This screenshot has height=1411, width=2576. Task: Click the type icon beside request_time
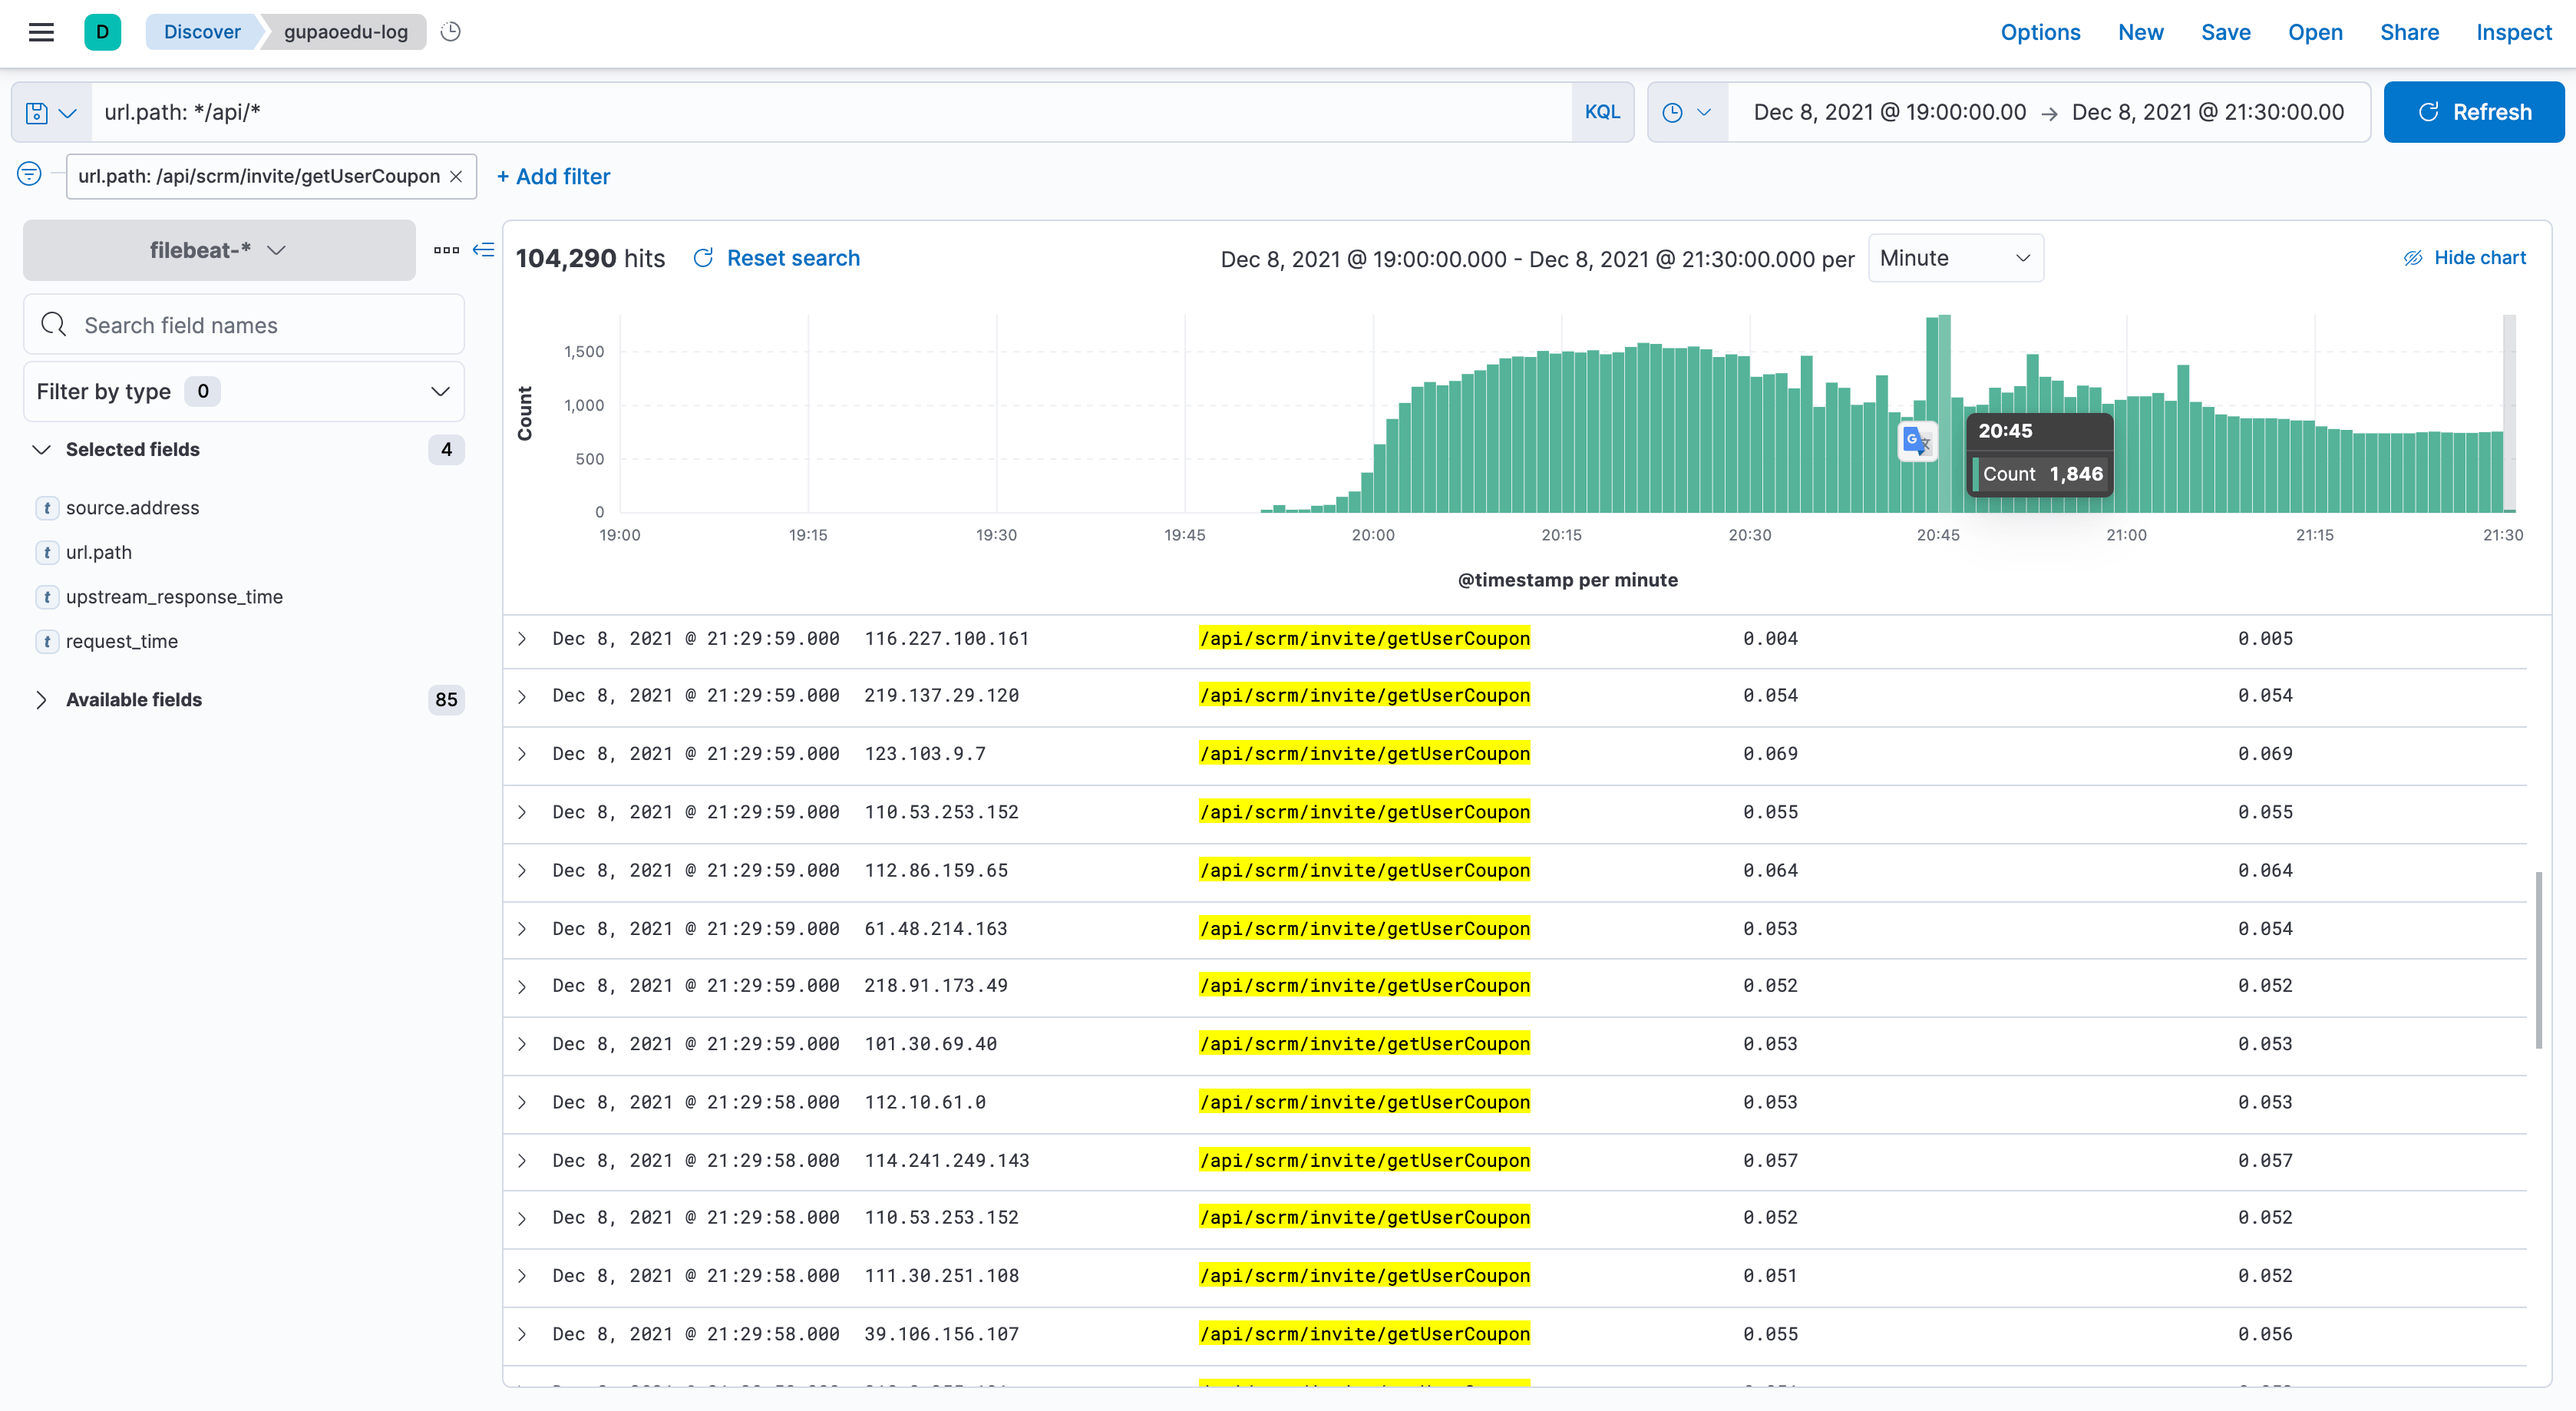tap(46, 642)
